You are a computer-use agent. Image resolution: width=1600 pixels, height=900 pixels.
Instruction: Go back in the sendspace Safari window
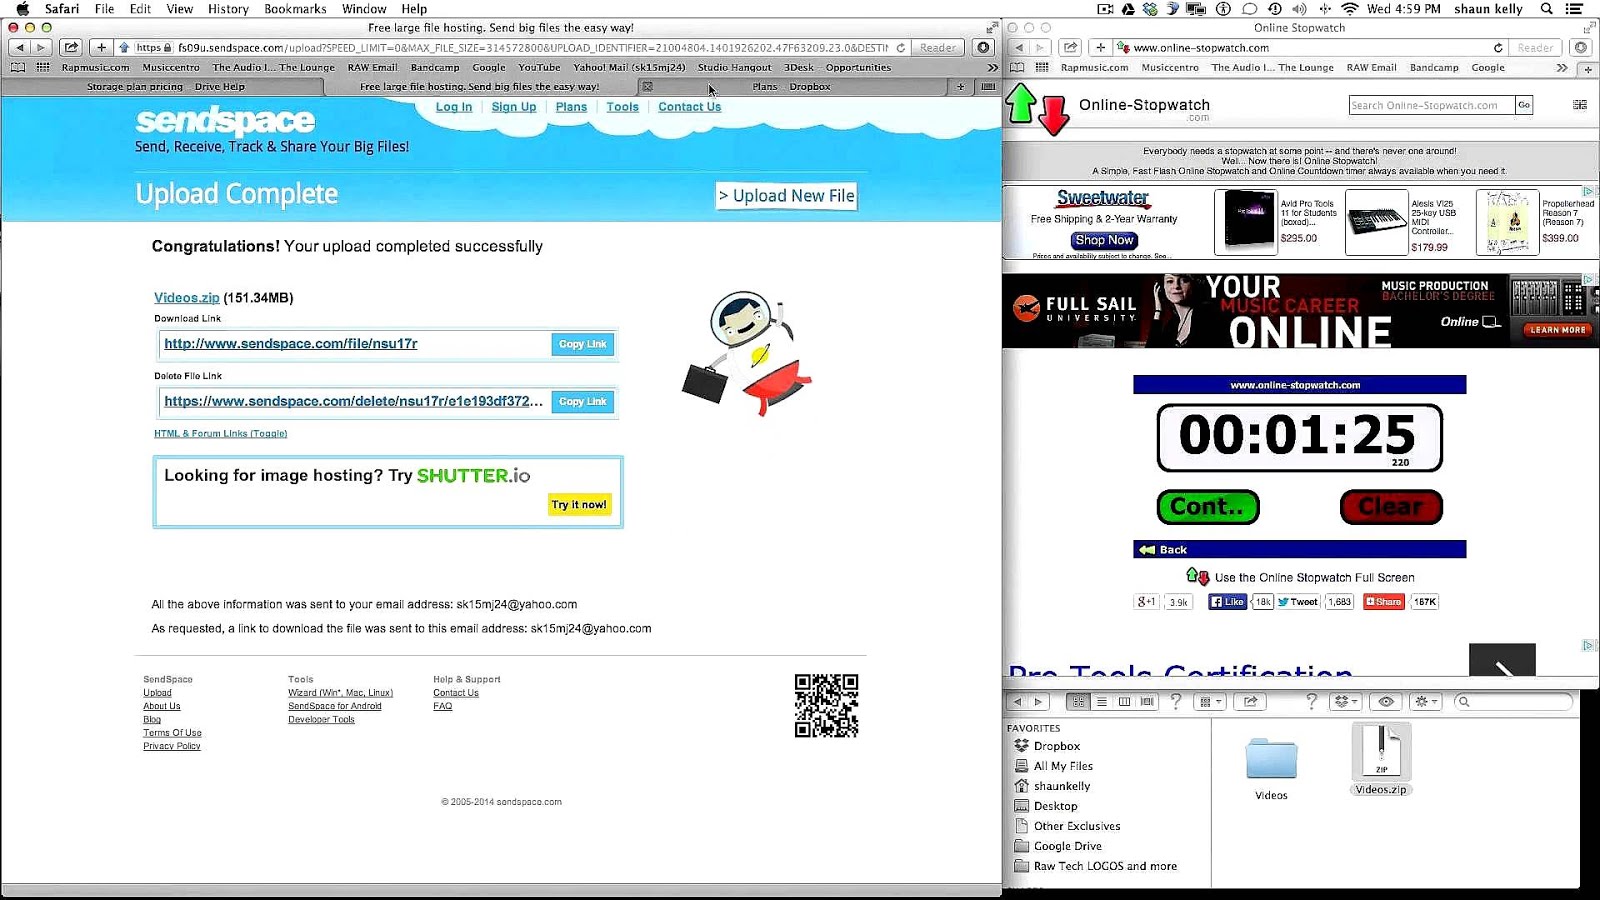pyautogui.click(x=19, y=47)
